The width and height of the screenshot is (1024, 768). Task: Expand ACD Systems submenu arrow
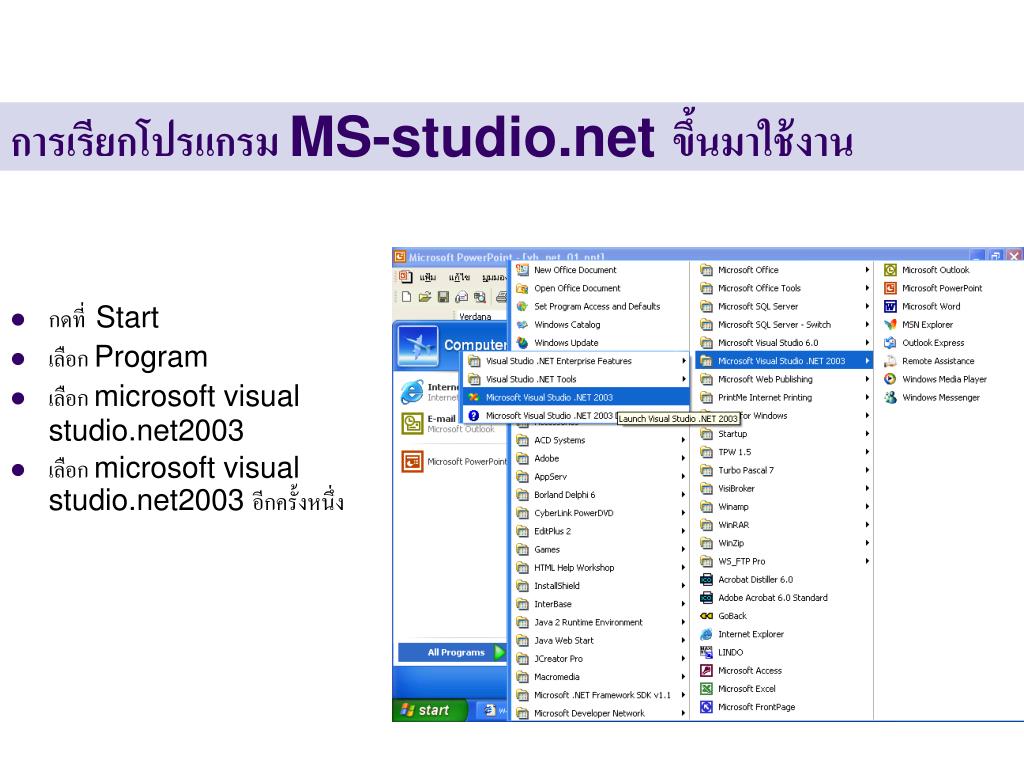[x=683, y=440]
